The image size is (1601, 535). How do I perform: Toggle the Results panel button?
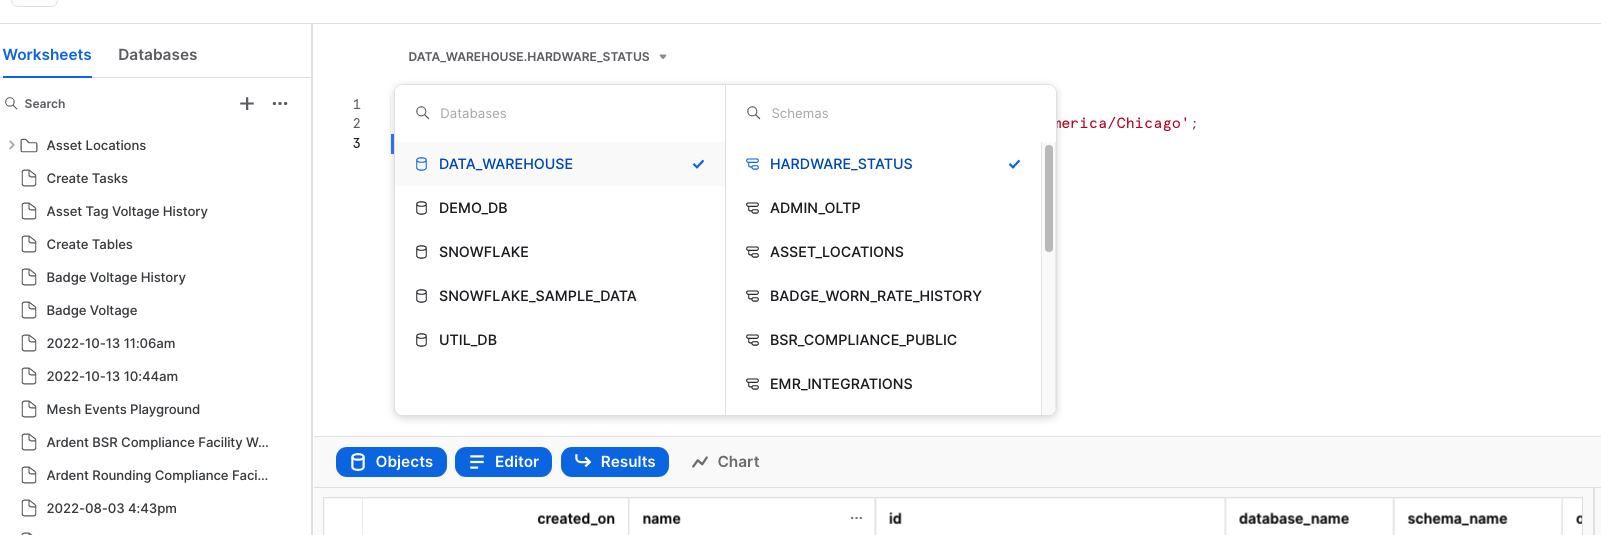point(614,462)
